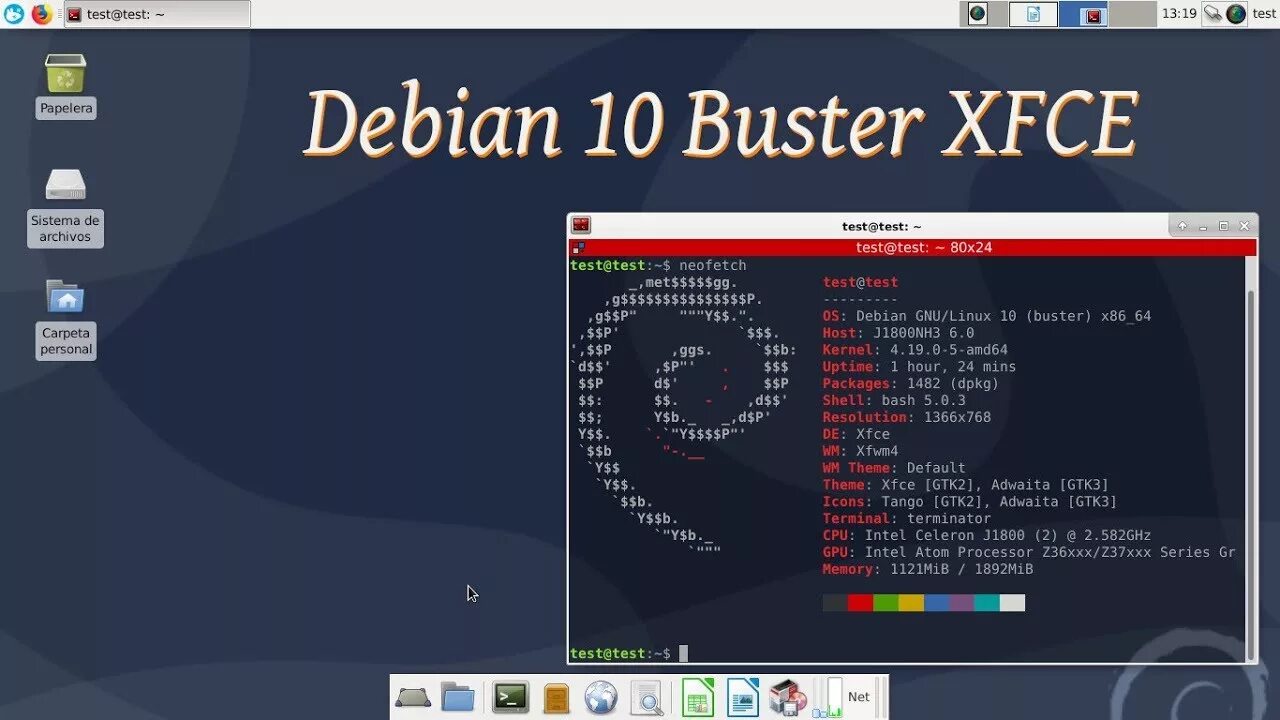
Task: Switch to the empty fourth workspace
Action: (x=1132, y=14)
